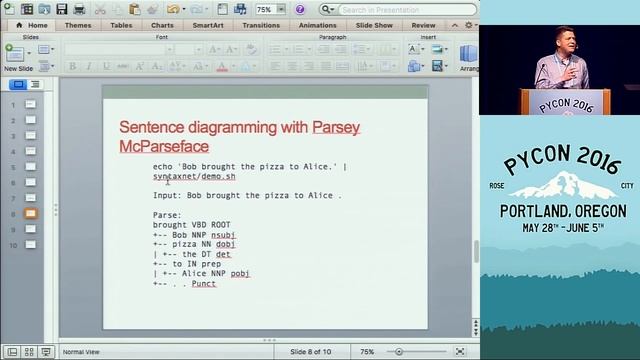Viewport: 640px width, 360px height.
Task: Toggle Subscript formatting
Action: [x=157, y=66]
